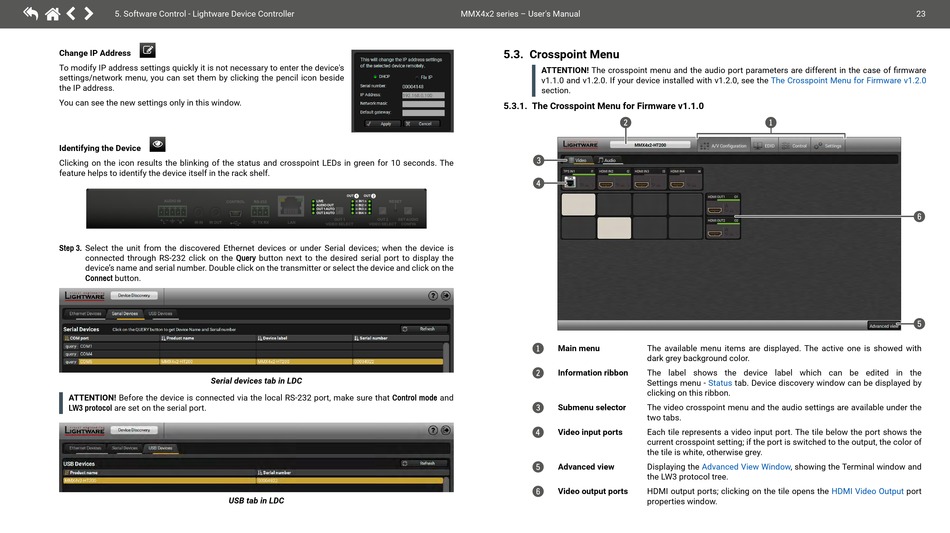Sort by the Device label column header

pos(304,338)
